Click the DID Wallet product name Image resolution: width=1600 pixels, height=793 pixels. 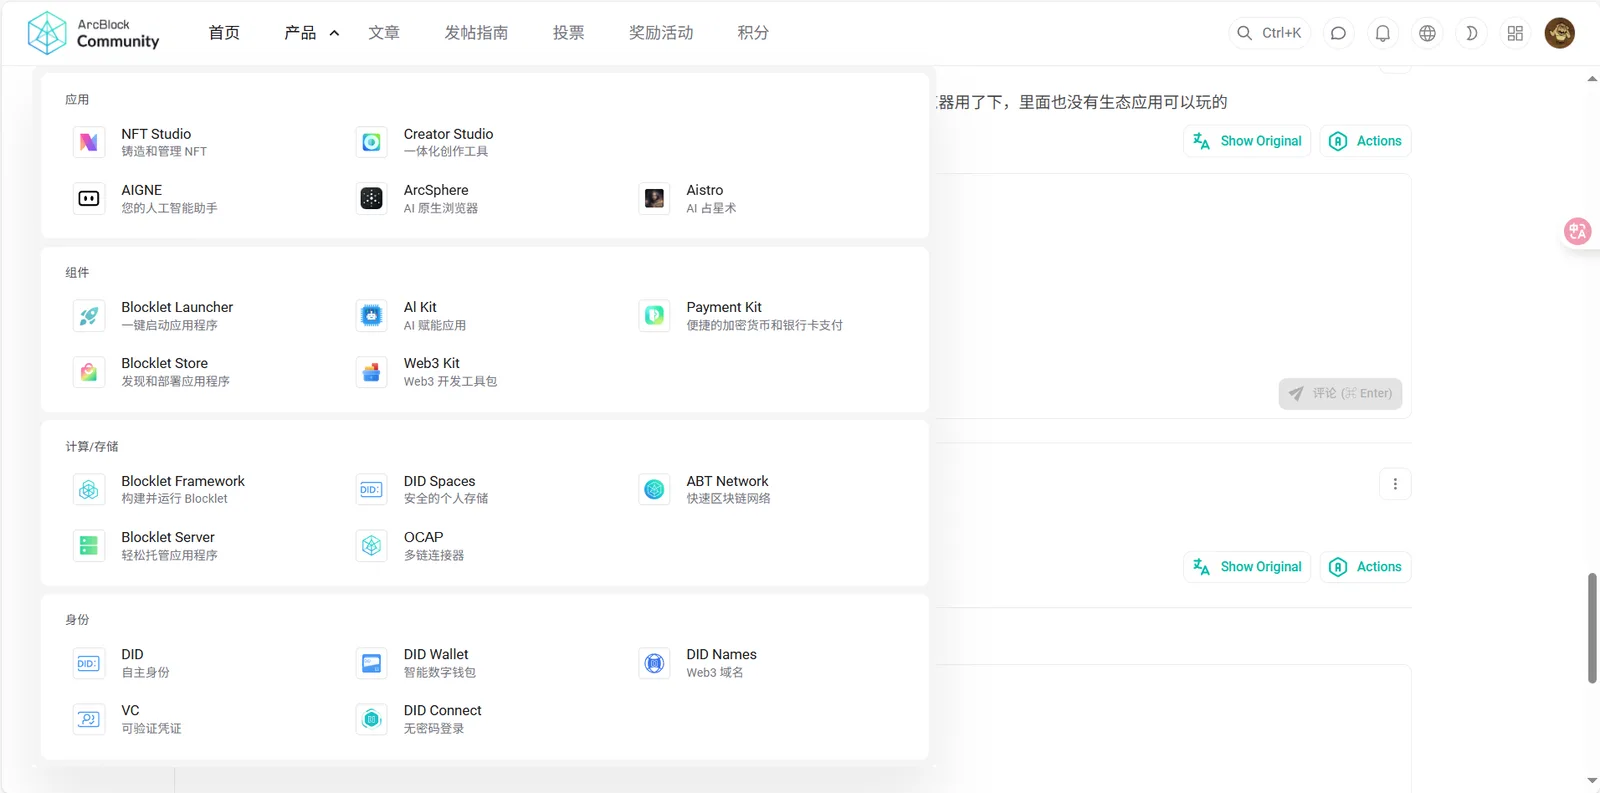point(436,654)
